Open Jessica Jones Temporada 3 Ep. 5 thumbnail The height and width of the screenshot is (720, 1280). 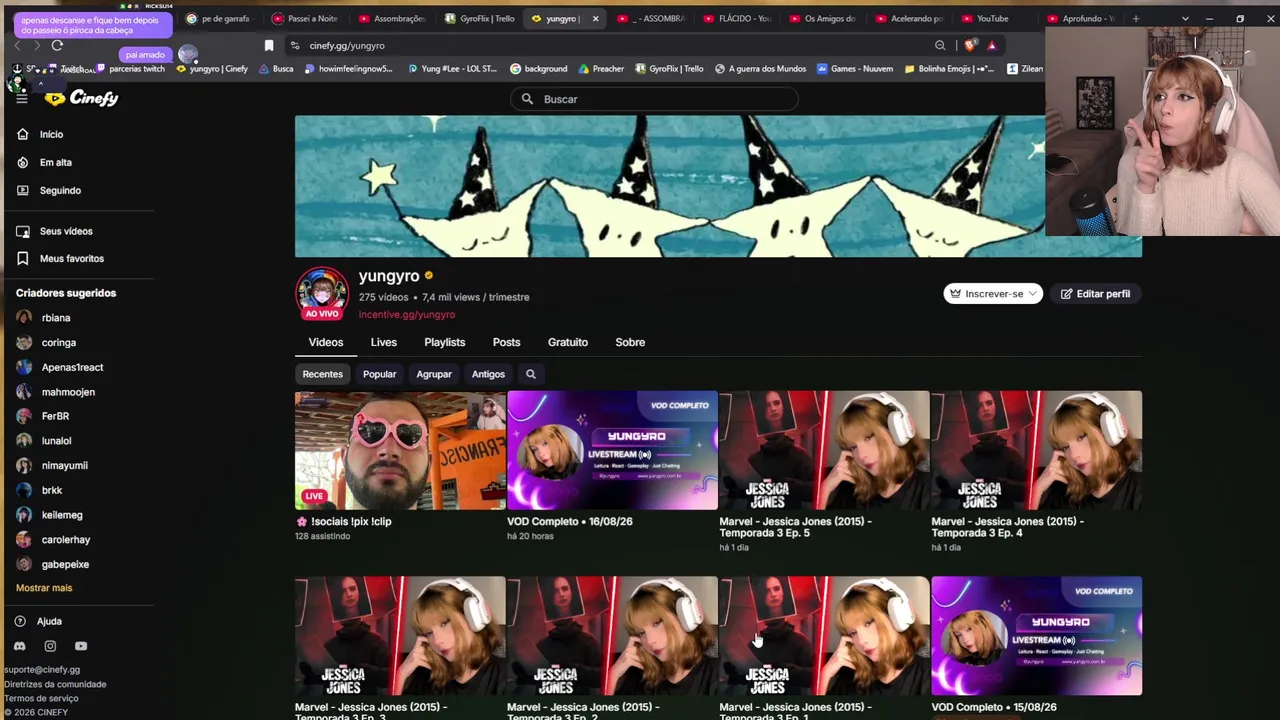(824, 450)
